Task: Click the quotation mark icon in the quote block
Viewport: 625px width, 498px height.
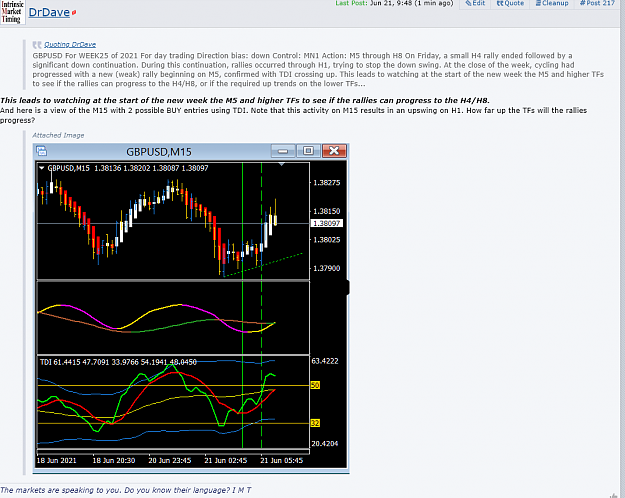Action: point(37,45)
